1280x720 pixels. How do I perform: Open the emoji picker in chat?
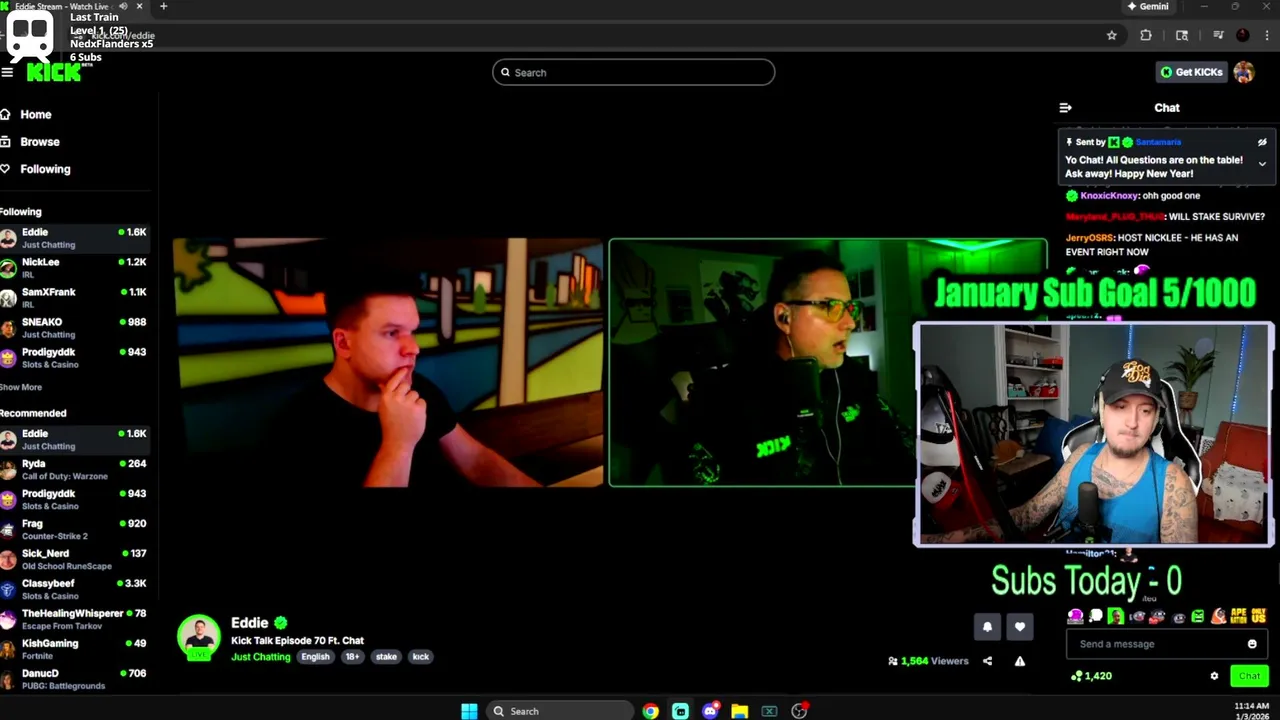pos(1252,644)
